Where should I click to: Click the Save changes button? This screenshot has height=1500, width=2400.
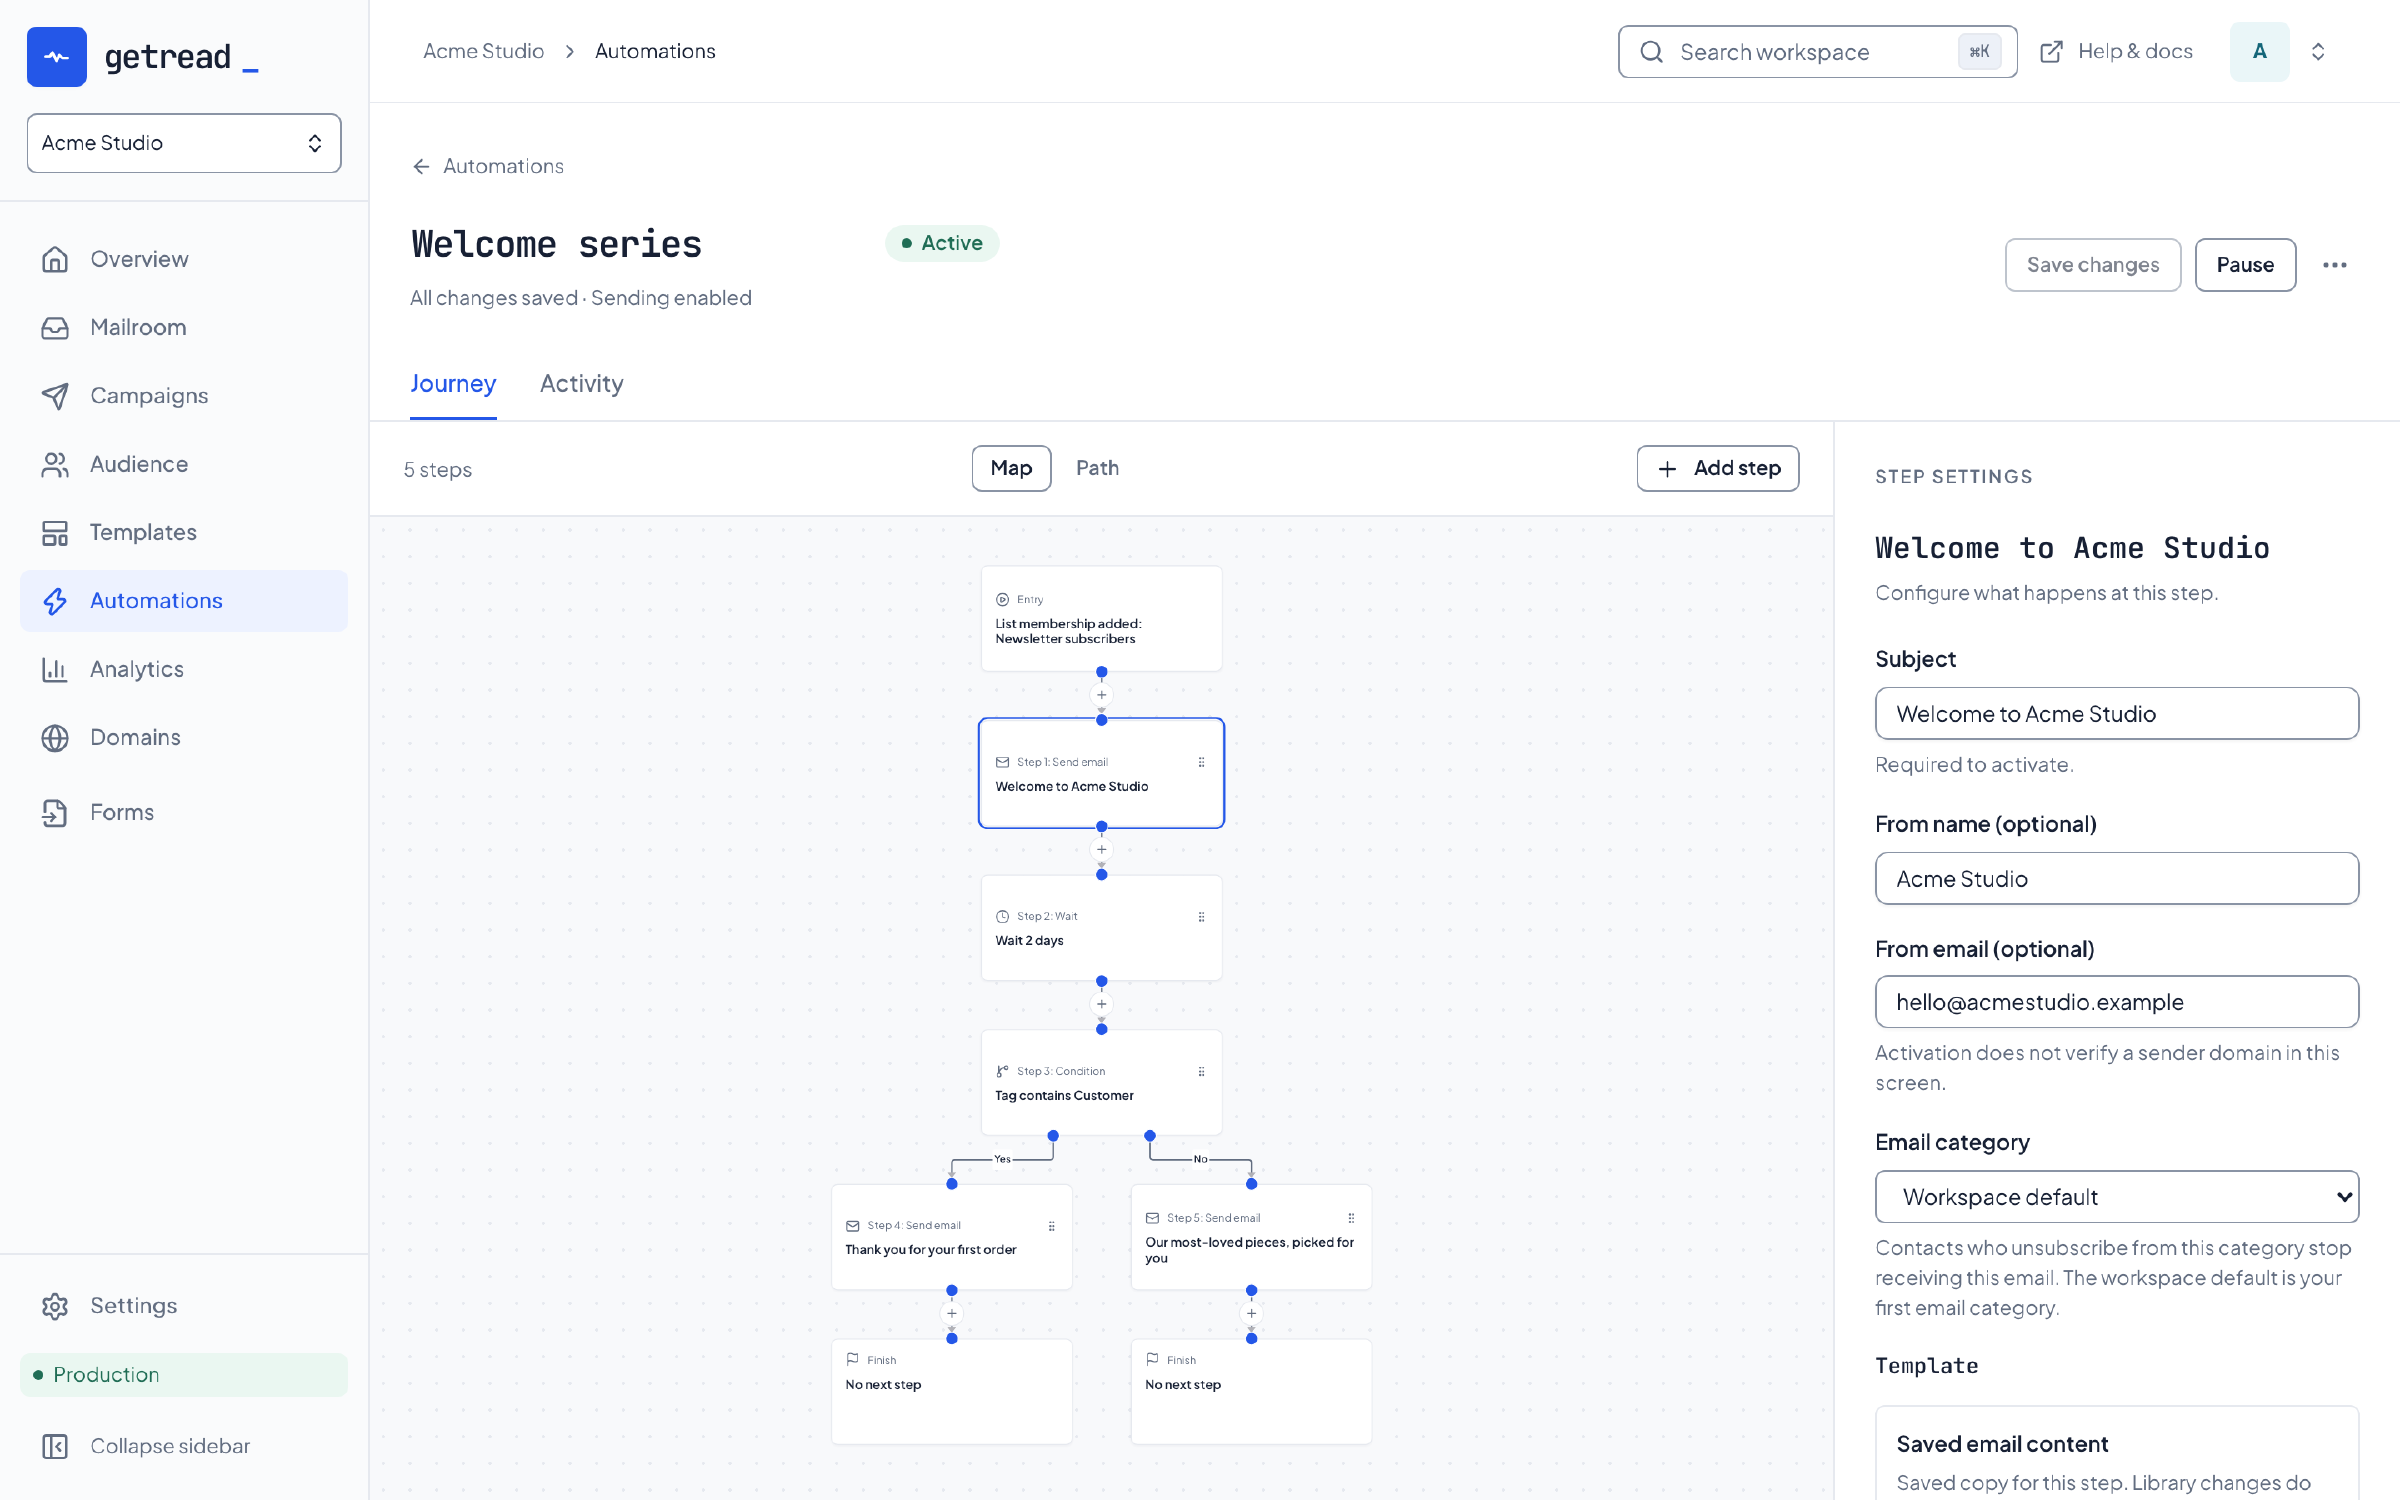[2092, 265]
